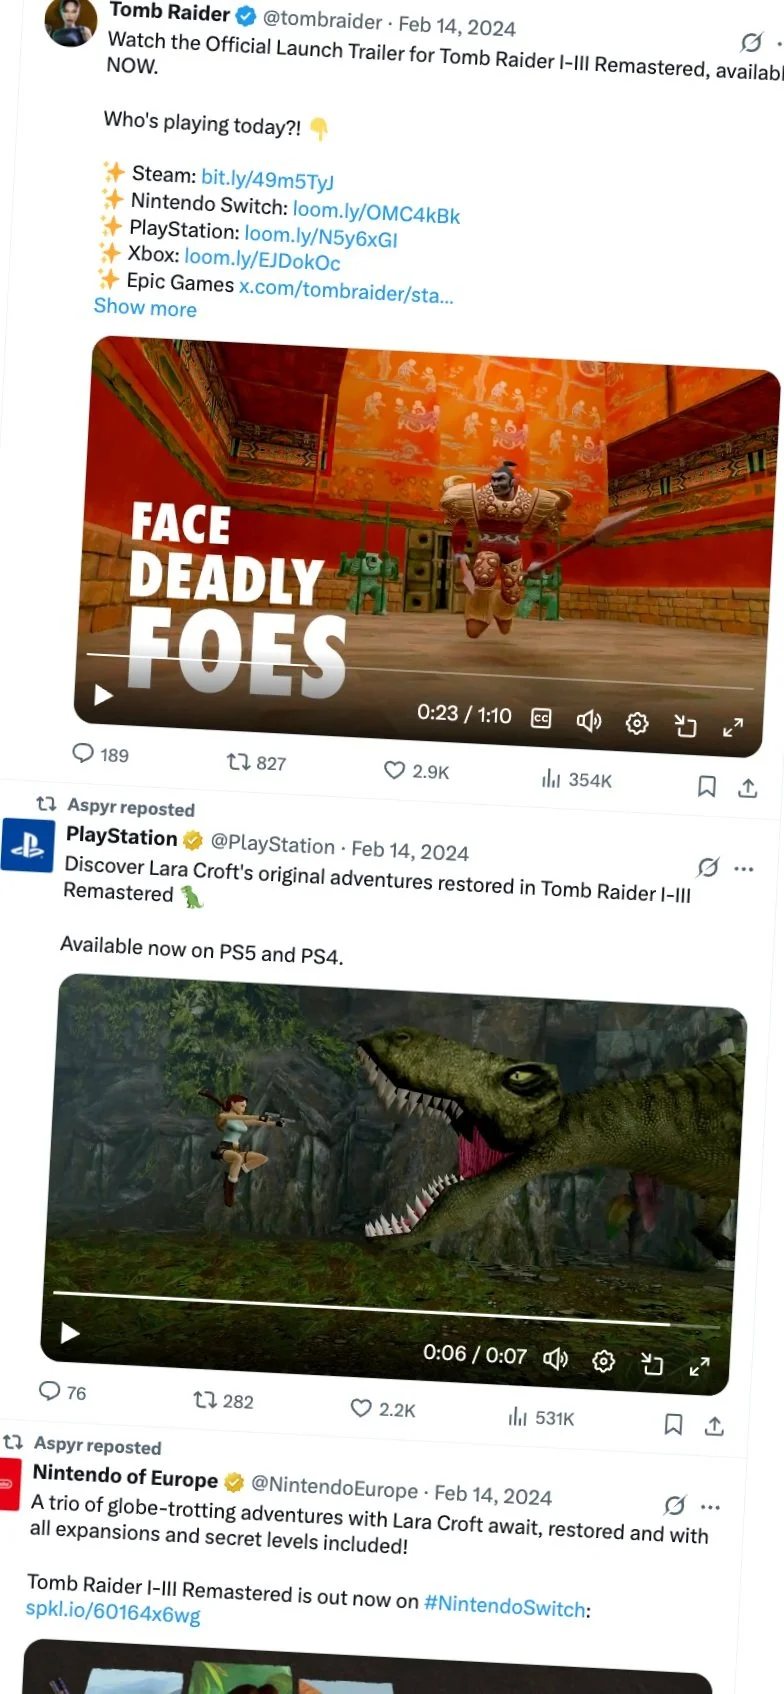
Task: Open the Steam link bit.ly/49m5TyJ
Action: click(x=267, y=179)
